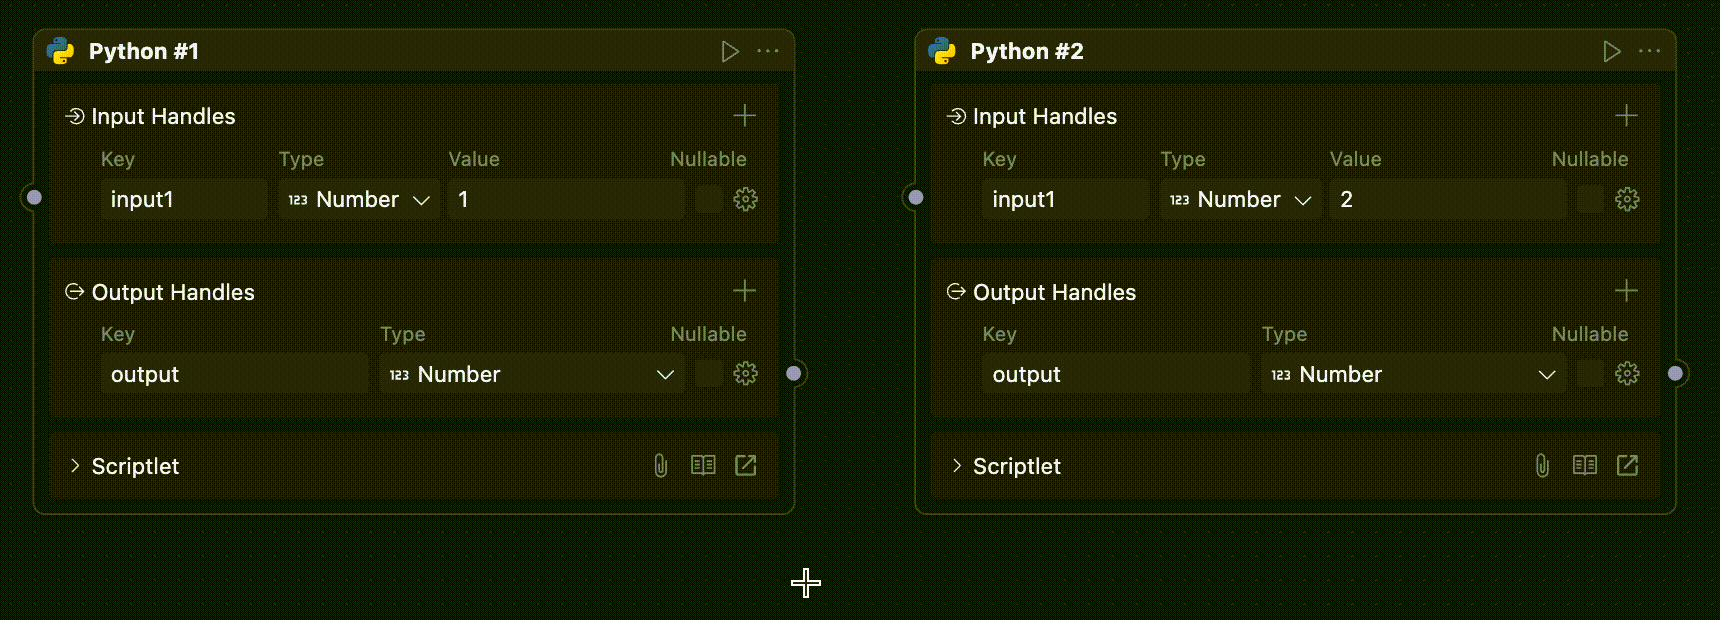Toggle Nullable checkbox for Python #1 output
The width and height of the screenshot is (1720, 620).
[708, 374]
